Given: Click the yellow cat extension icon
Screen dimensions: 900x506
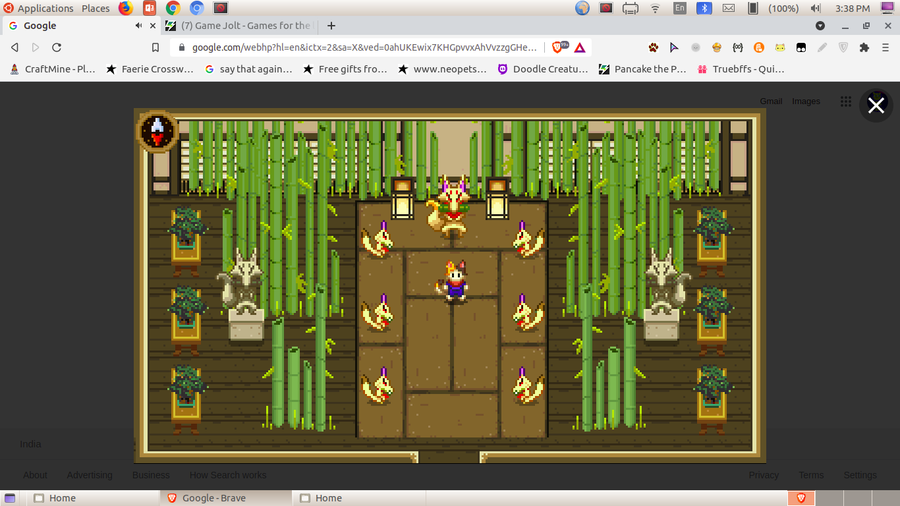Looking at the screenshot, I should (780, 48).
